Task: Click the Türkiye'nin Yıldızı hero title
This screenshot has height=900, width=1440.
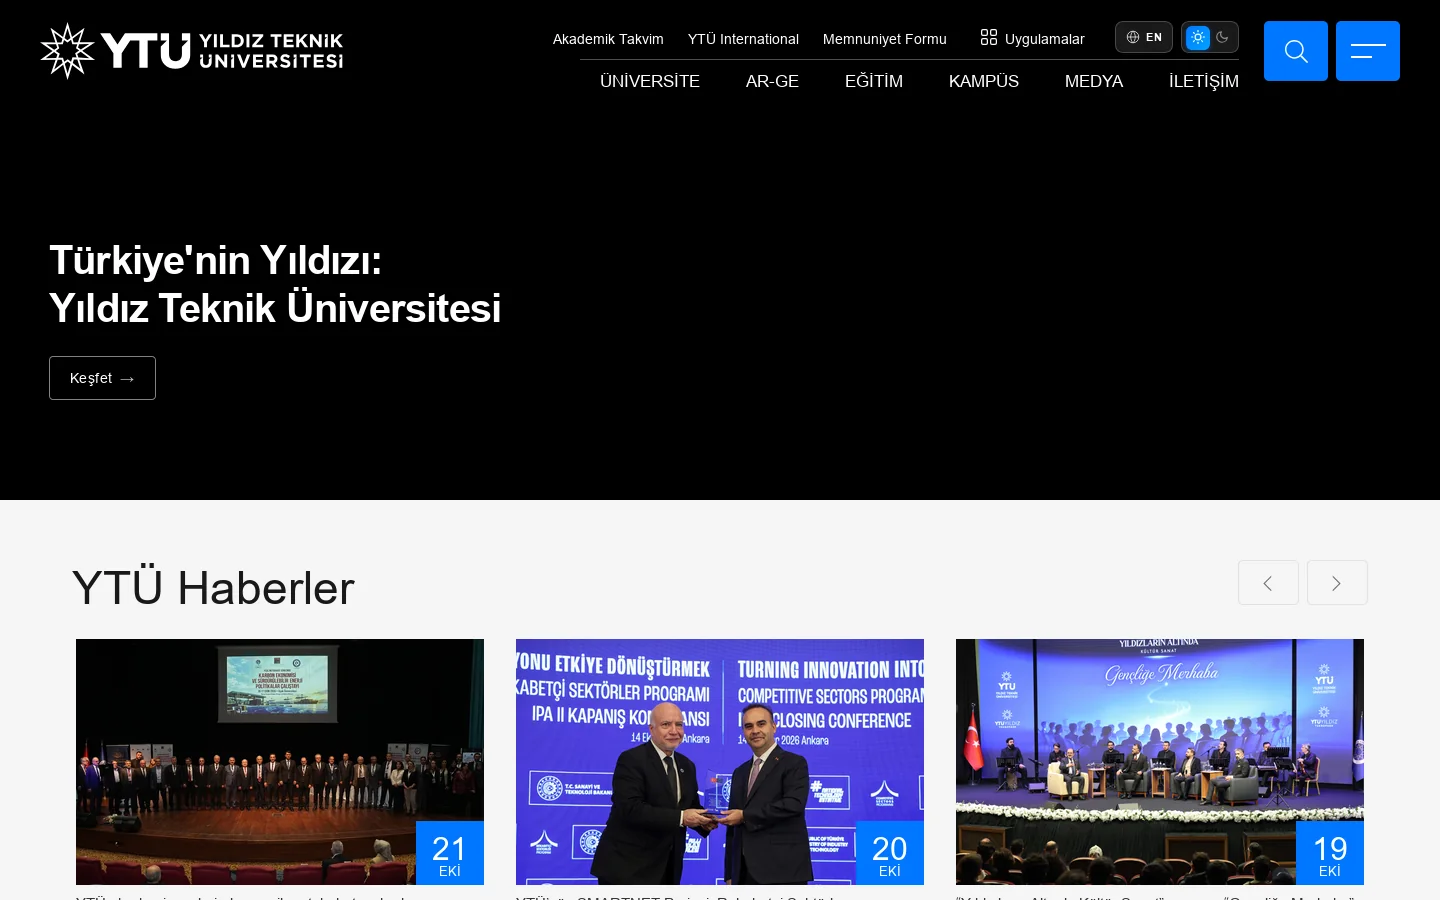Action: pos(275,284)
